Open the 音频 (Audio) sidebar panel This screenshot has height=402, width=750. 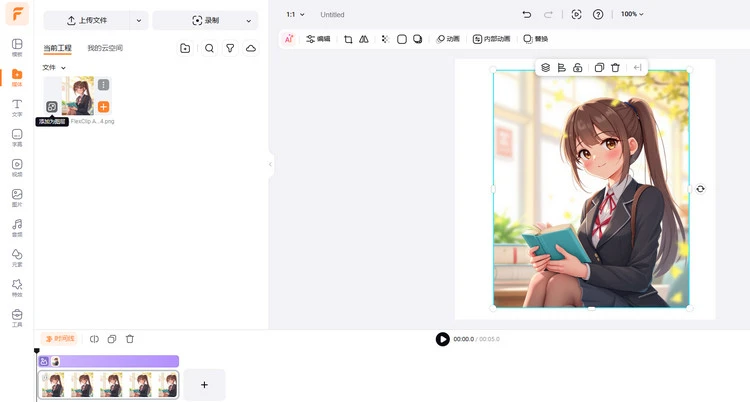point(17,227)
